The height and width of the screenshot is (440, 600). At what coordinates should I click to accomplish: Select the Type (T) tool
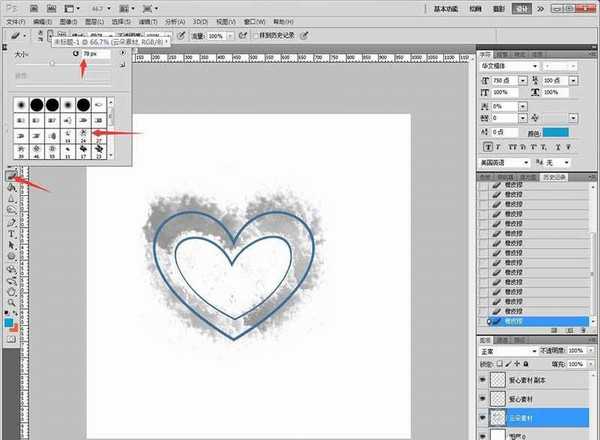[x=11, y=232]
